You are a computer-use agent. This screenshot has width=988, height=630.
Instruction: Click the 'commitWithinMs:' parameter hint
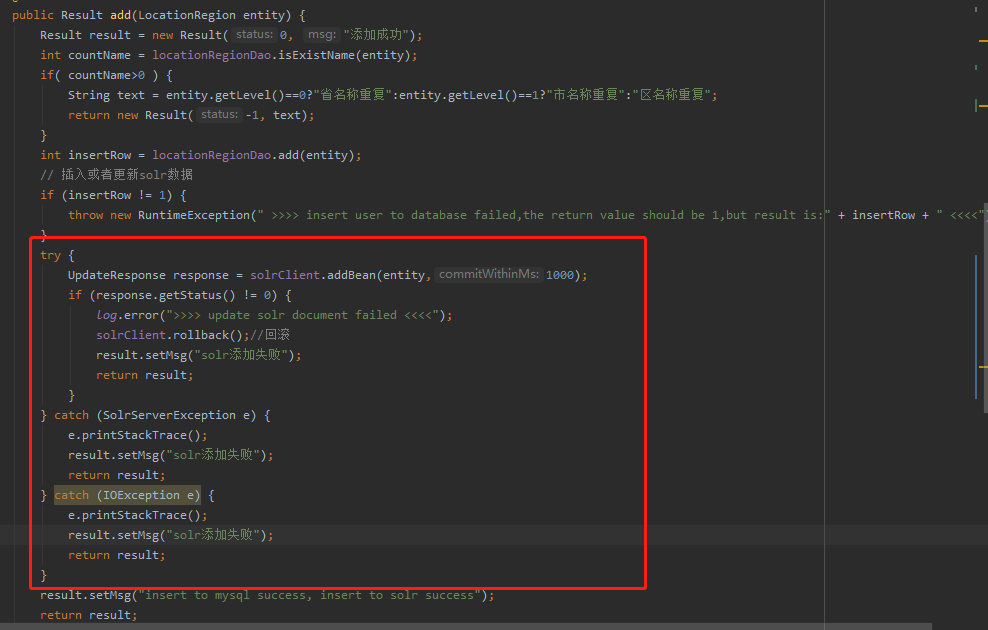point(490,275)
